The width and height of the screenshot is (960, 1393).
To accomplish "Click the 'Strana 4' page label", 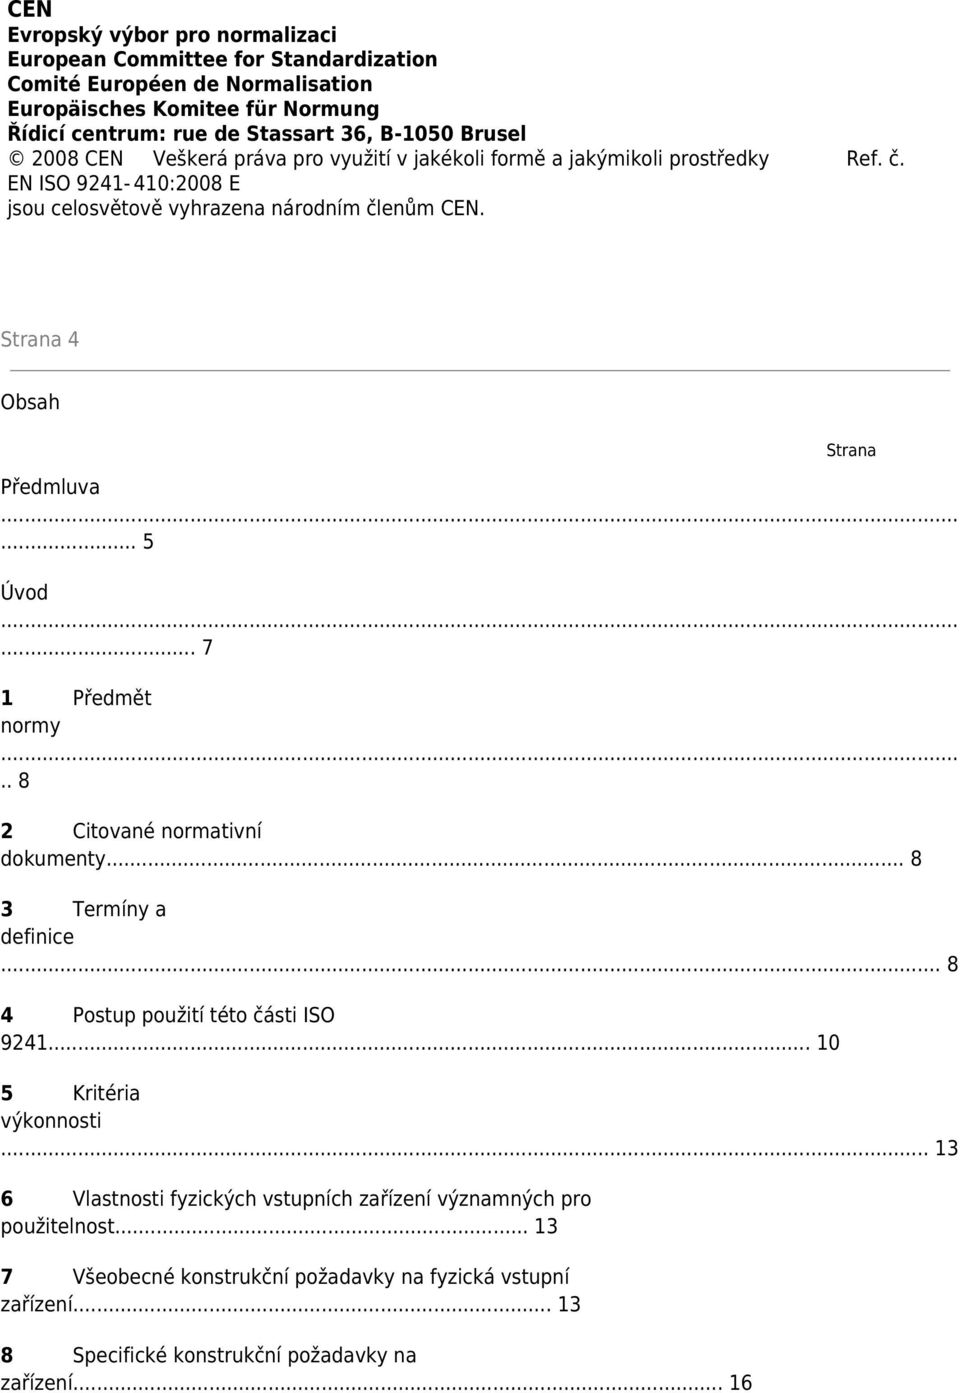I will click(x=40, y=339).
